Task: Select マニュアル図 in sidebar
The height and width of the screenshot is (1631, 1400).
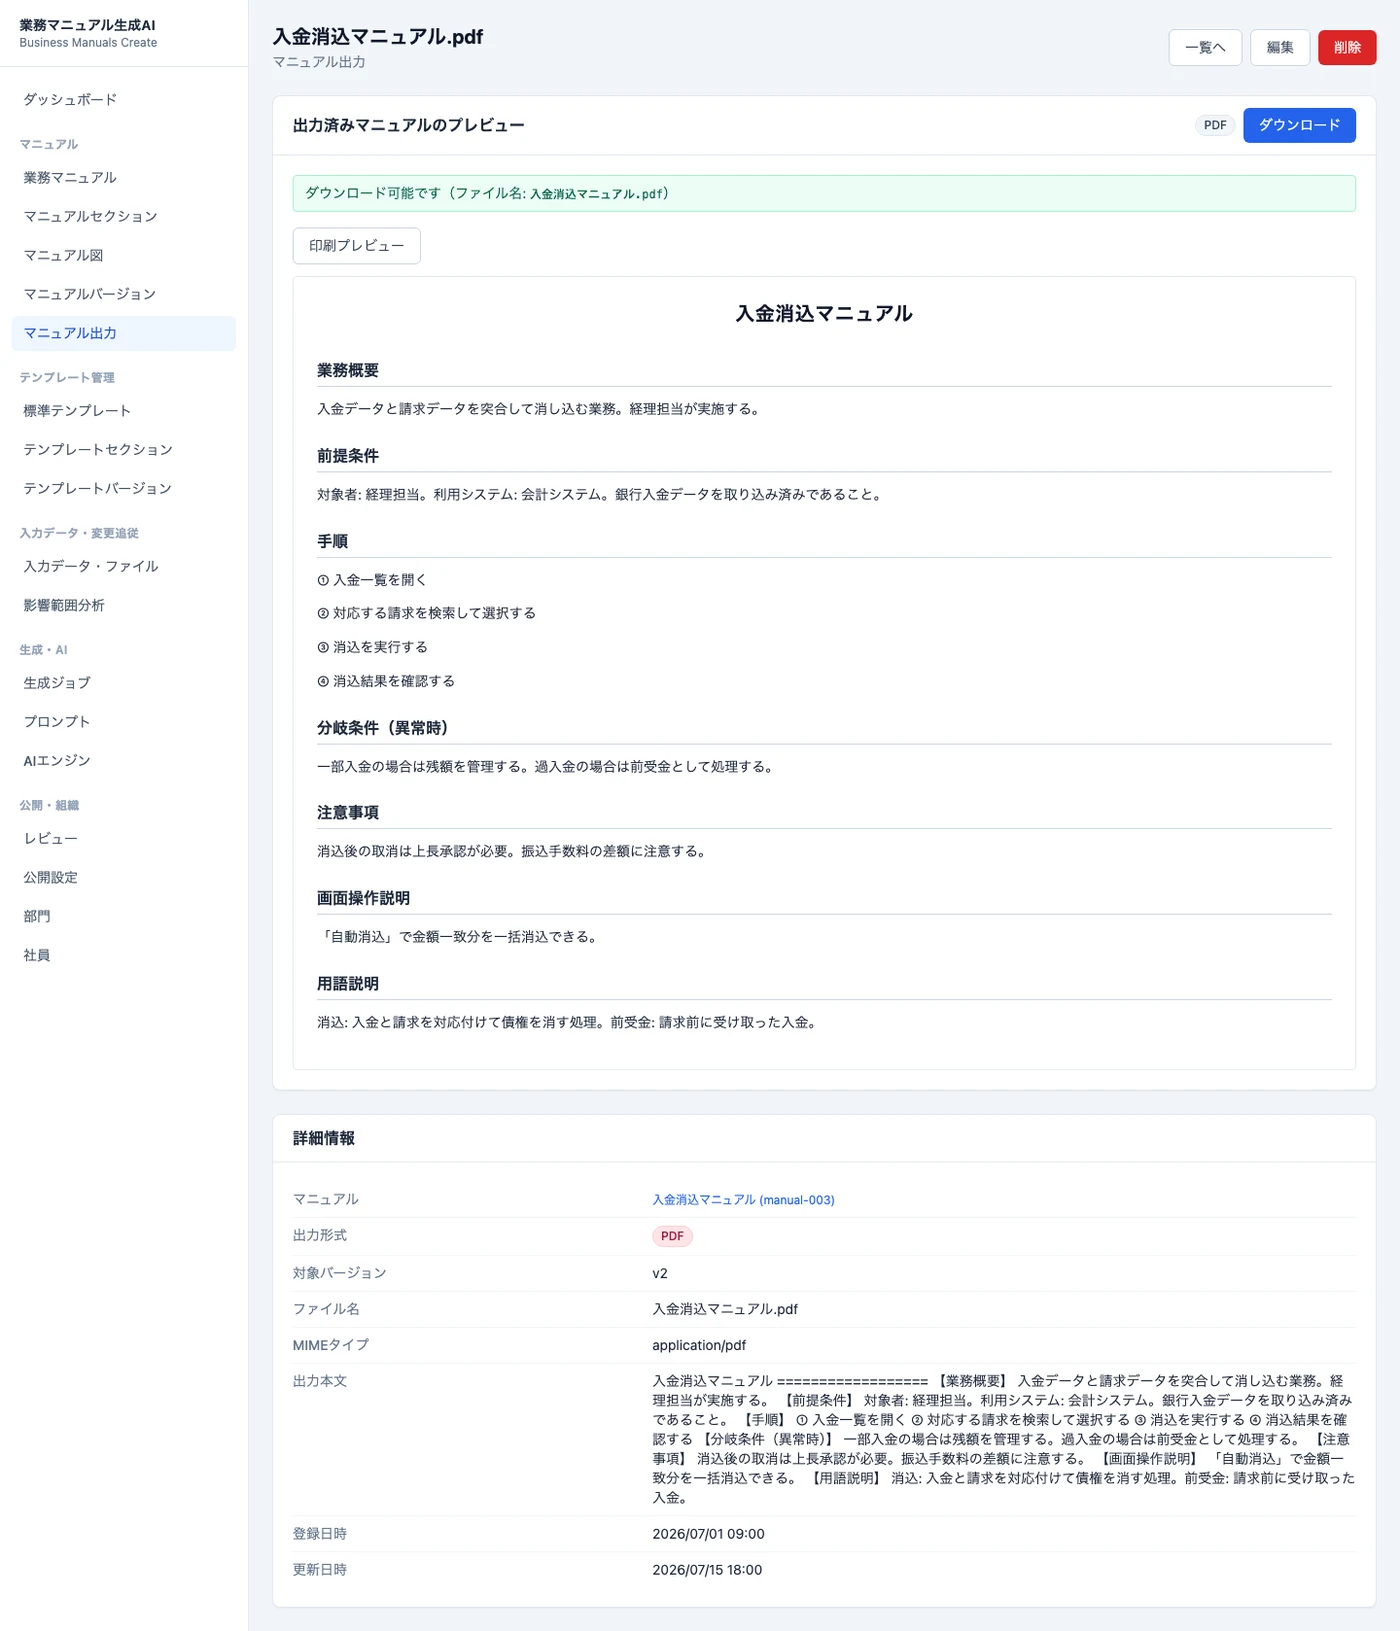Action: (x=124, y=255)
